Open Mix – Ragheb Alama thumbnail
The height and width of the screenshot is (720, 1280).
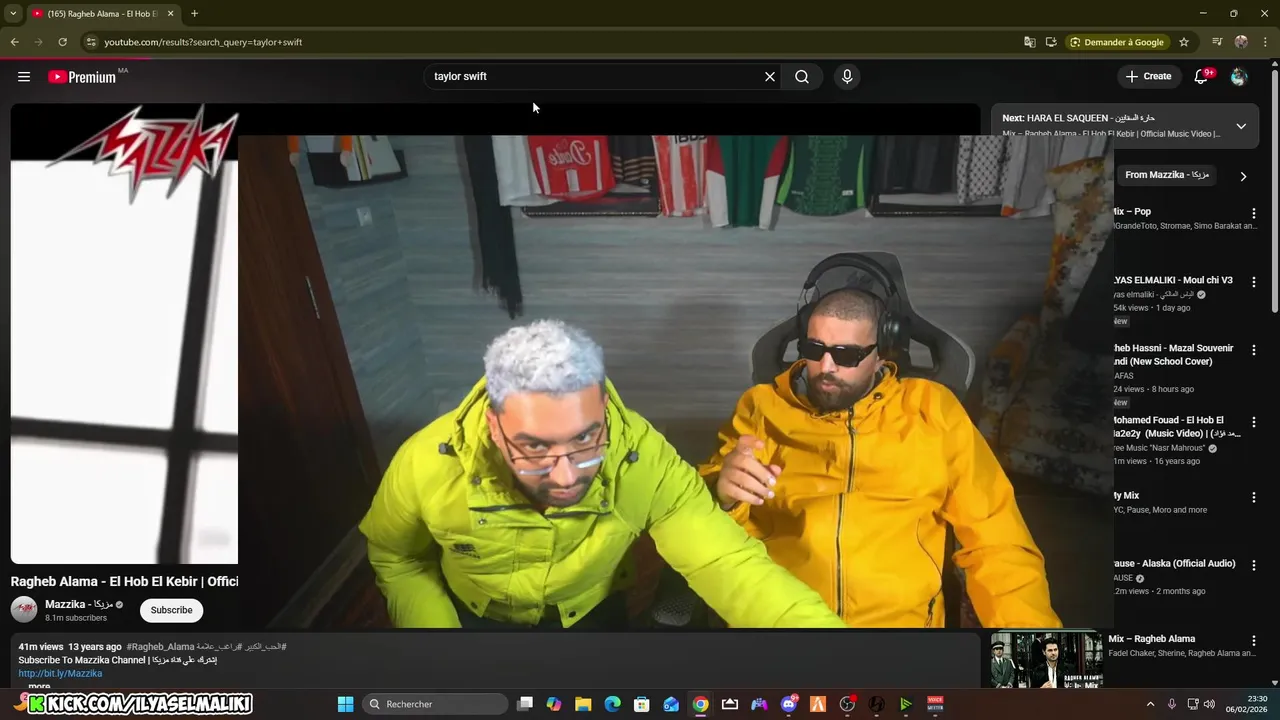pyautogui.click(x=1046, y=660)
